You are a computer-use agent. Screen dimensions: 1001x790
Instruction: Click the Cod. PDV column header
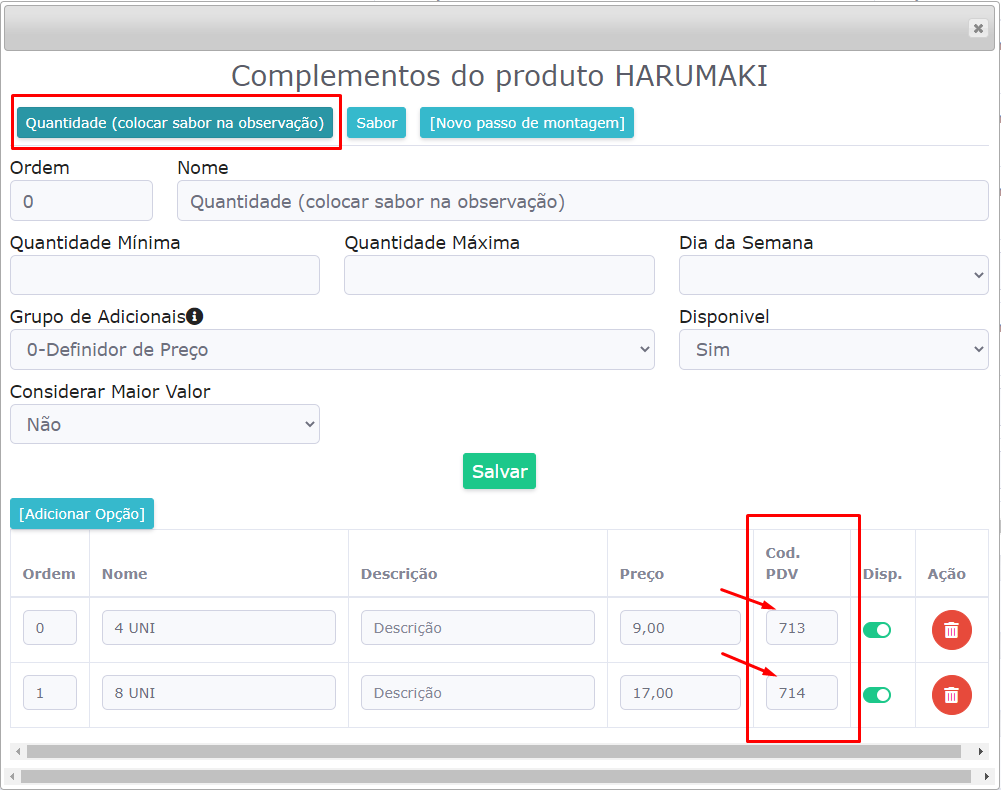[783, 563]
